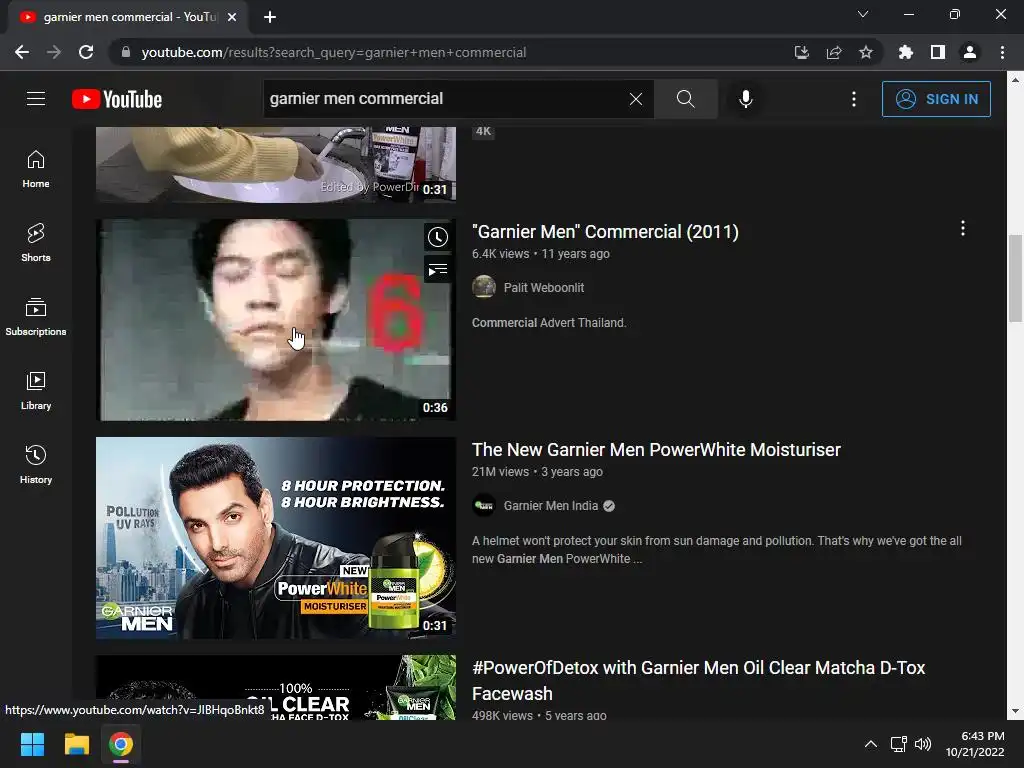
Task: Submit search with magnifier button
Action: (685, 99)
